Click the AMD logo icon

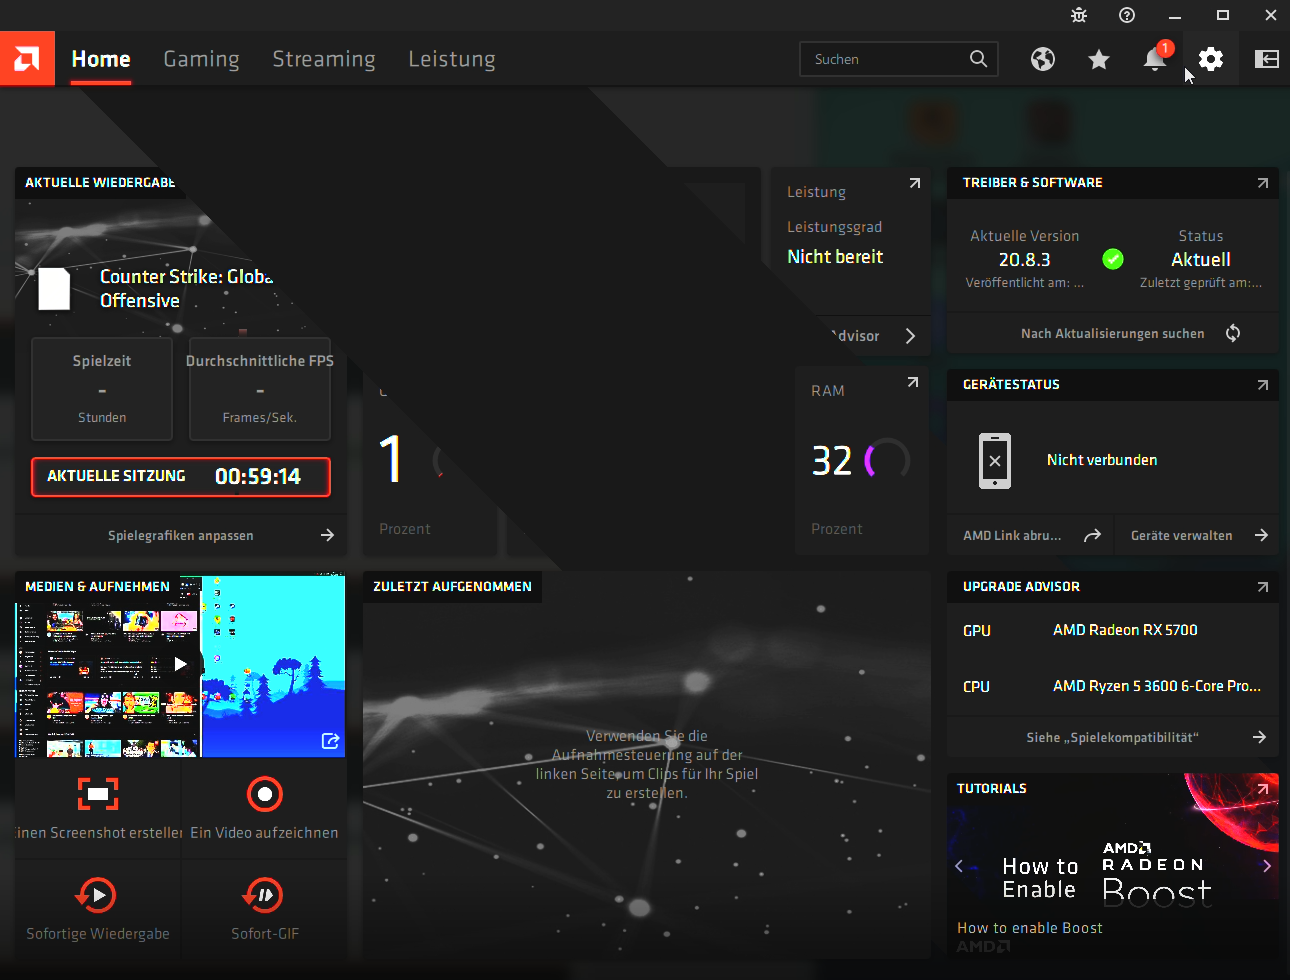(x=27, y=58)
